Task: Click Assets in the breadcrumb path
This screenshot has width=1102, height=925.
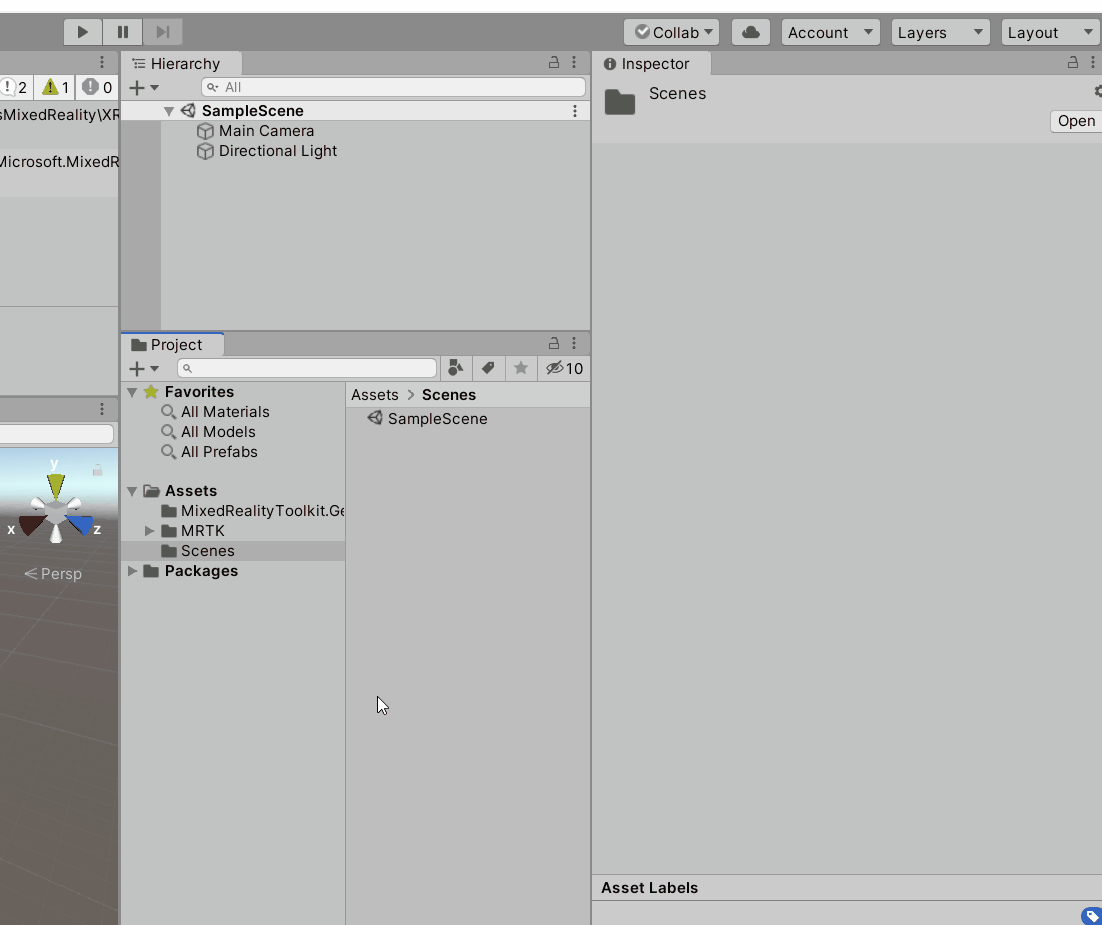Action: point(375,395)
